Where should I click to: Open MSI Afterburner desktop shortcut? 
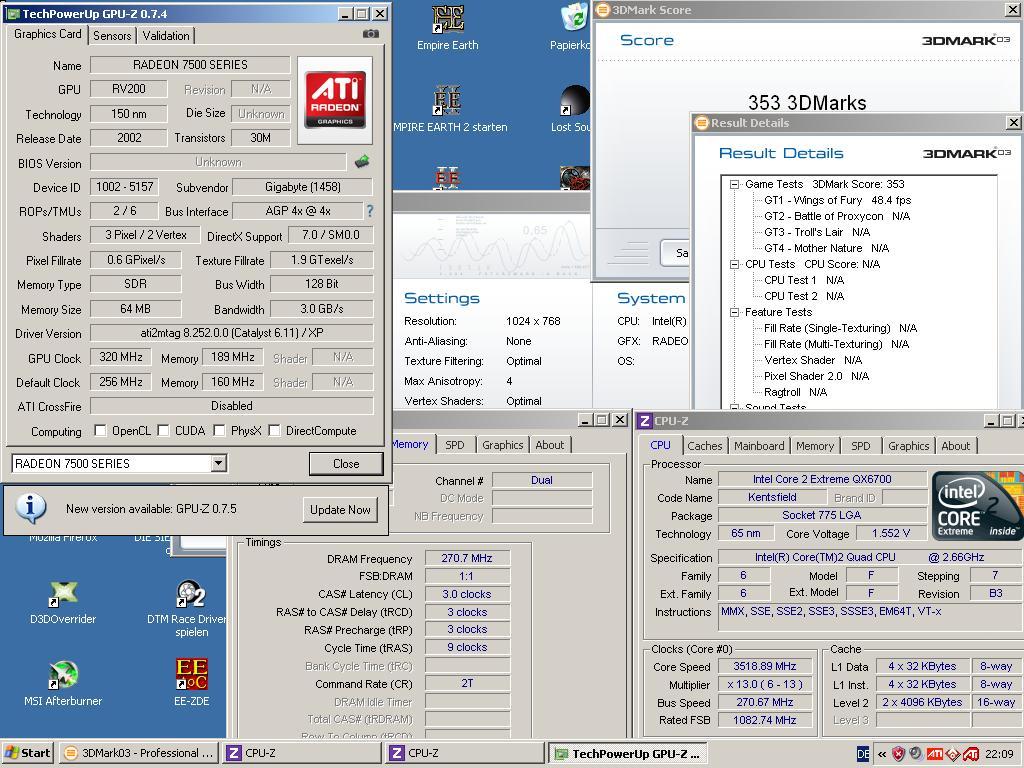tap(63, 683)
